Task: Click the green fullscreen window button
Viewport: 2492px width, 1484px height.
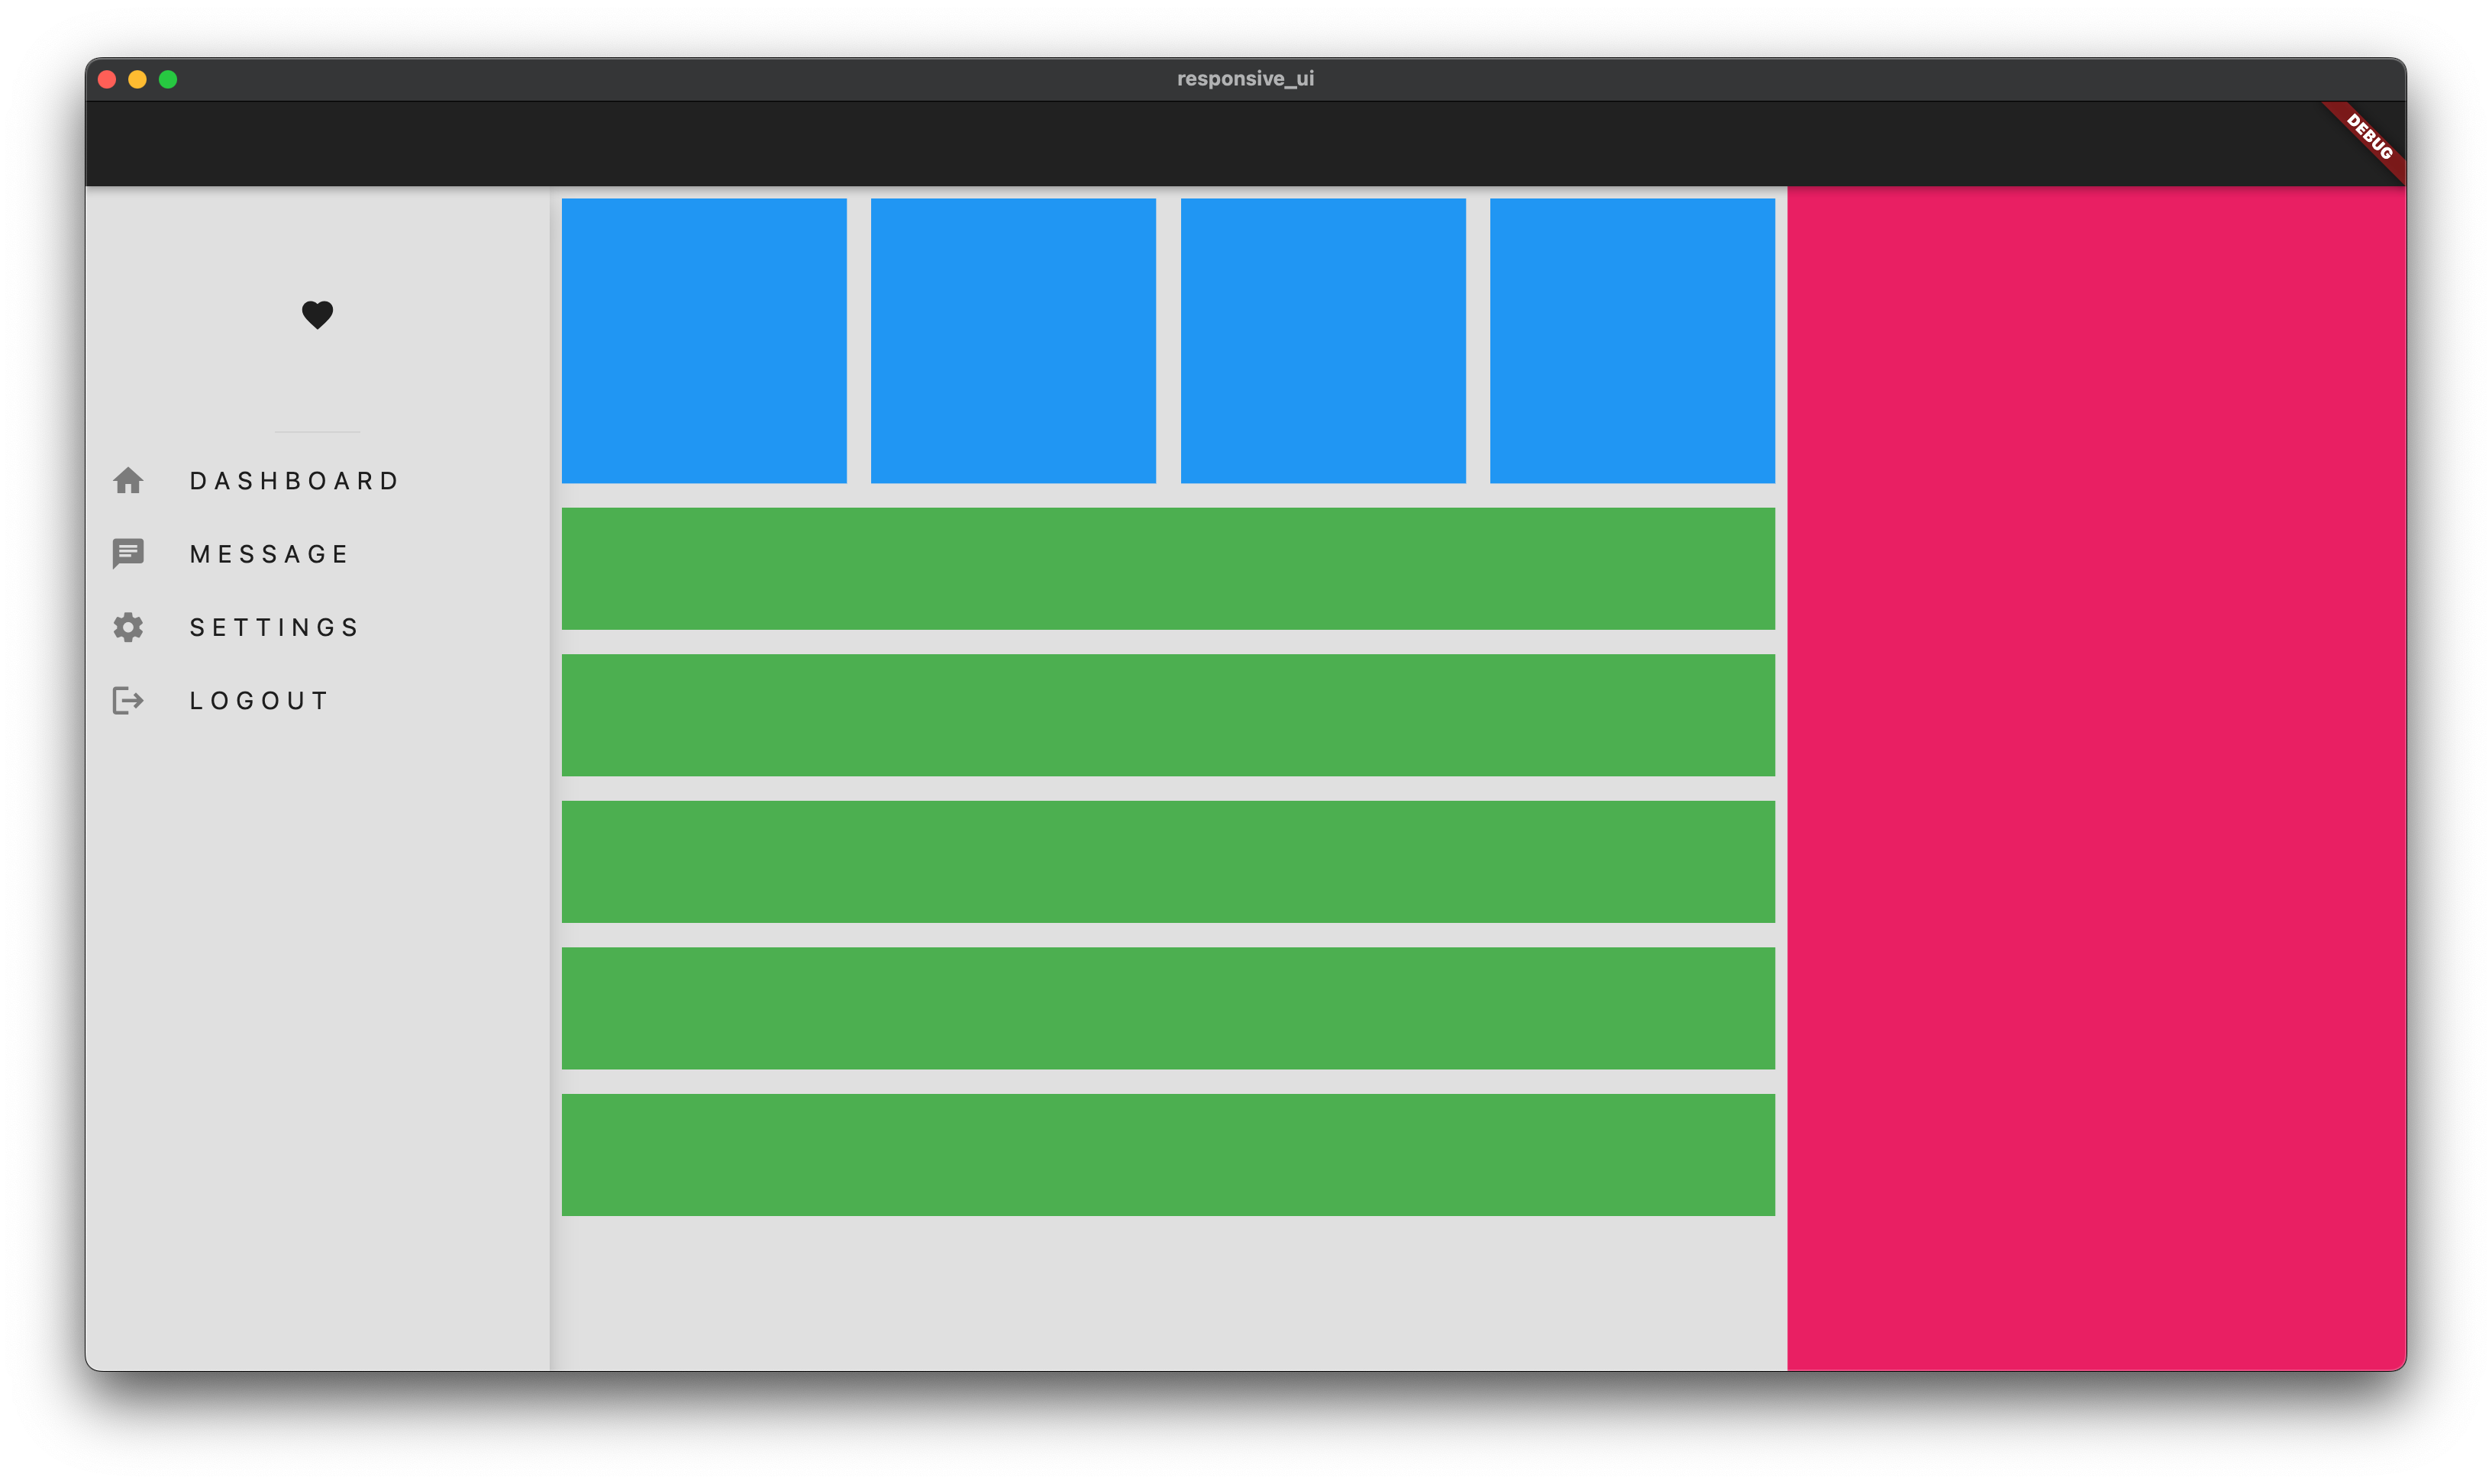Action: (x=168, y=79)
